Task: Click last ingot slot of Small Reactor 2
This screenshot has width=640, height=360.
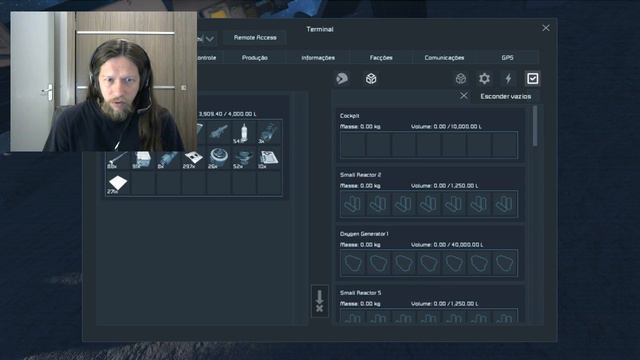Action: coord(505,204)
